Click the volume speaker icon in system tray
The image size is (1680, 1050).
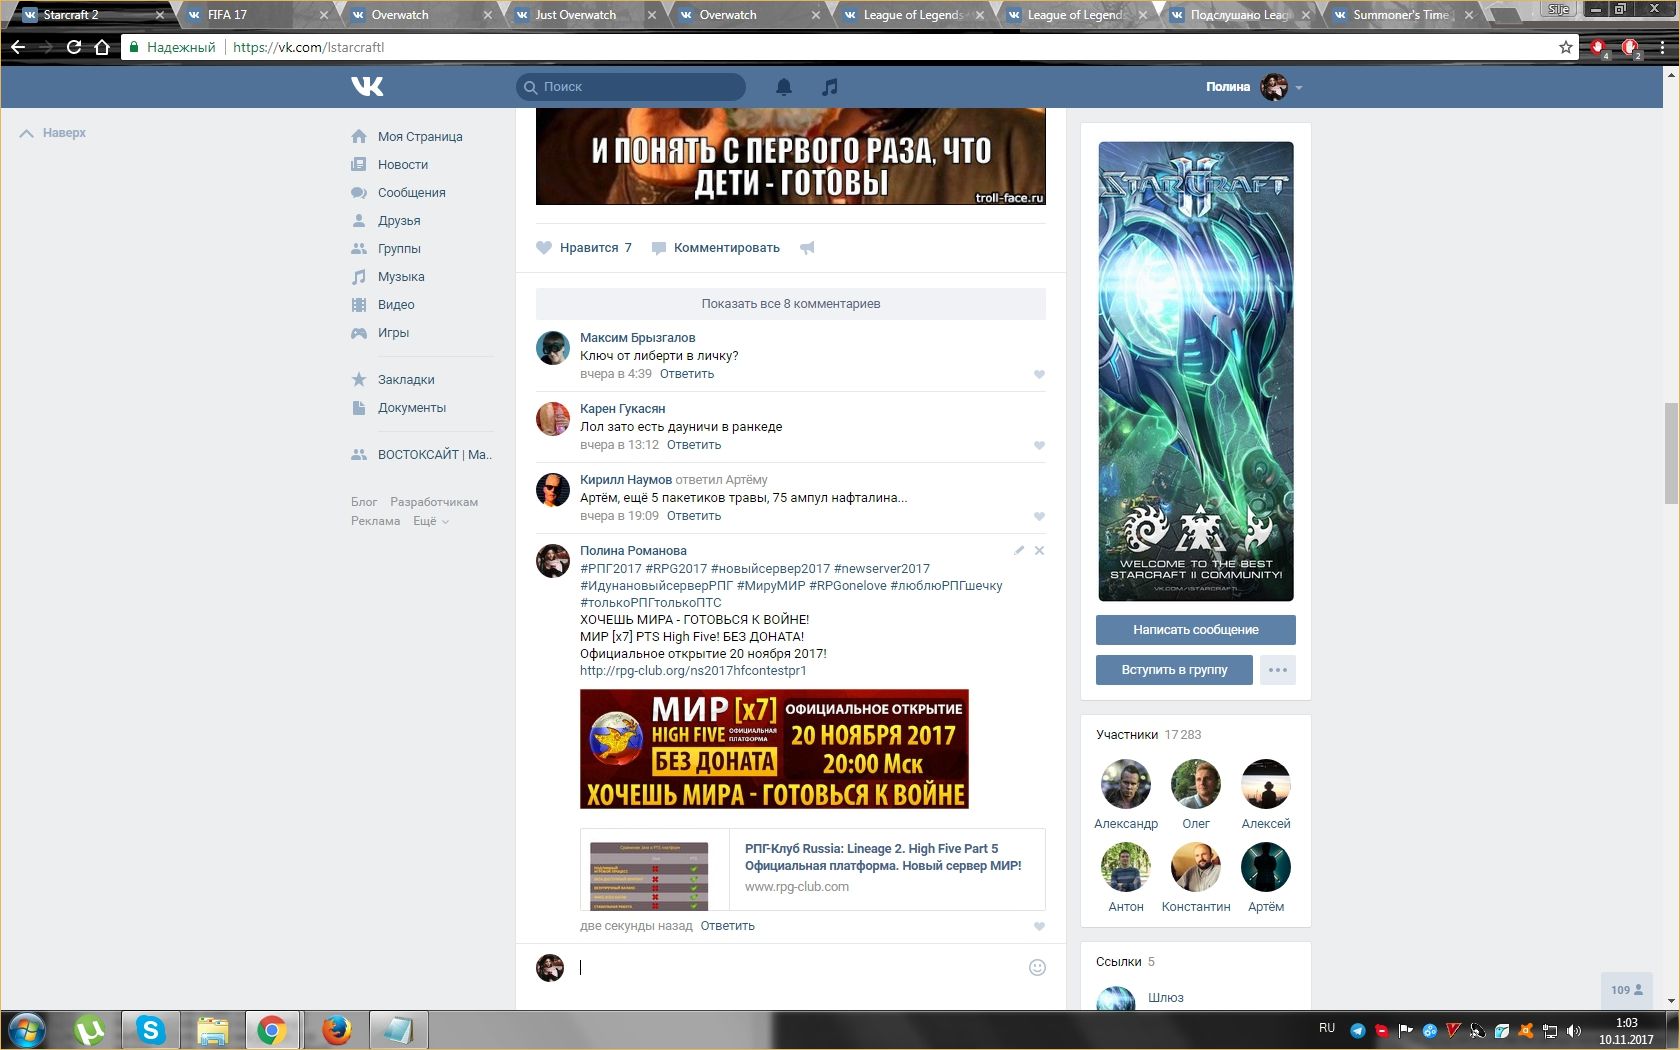pyautogui.click(x=1573, y=1031)
